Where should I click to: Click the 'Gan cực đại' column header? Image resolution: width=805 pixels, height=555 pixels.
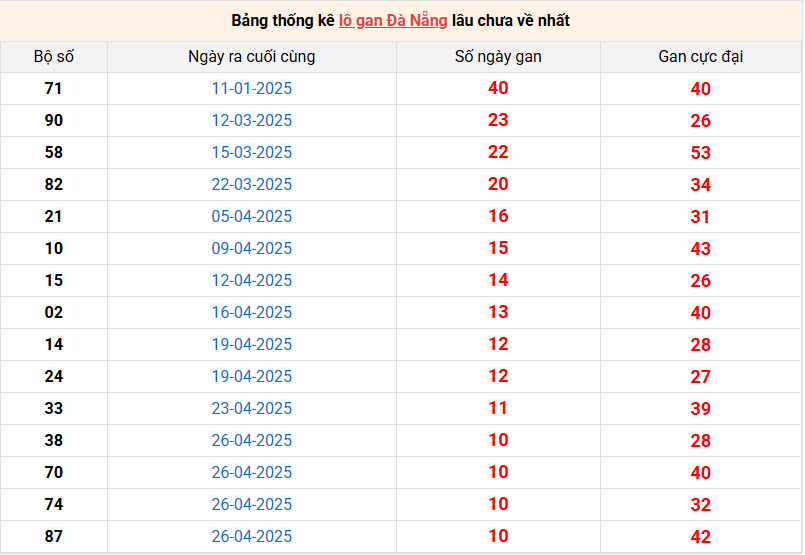[x=701, y=56]
